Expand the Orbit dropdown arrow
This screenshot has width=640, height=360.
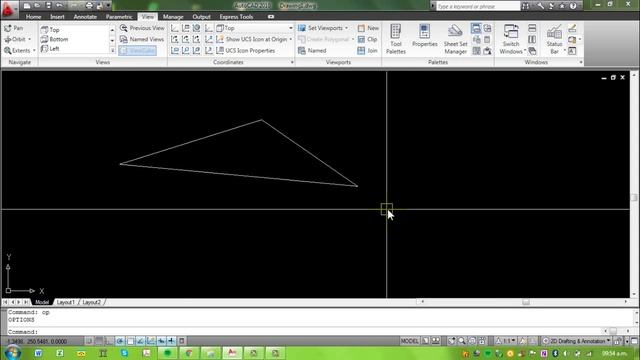pos(29,39)
